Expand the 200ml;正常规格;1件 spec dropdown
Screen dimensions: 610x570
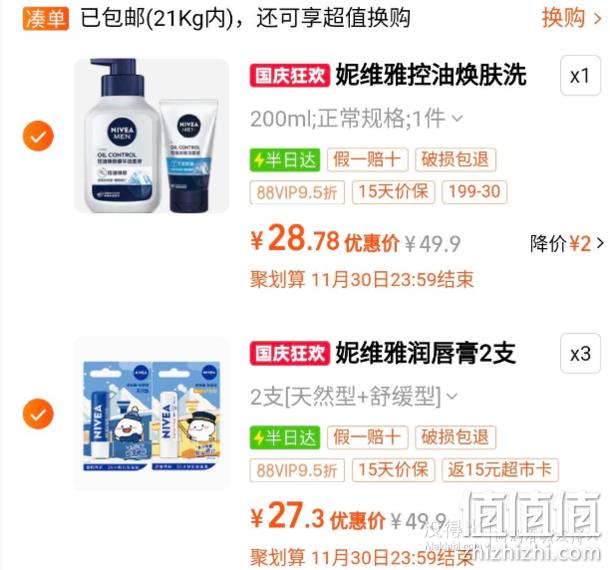coord(356,118)
